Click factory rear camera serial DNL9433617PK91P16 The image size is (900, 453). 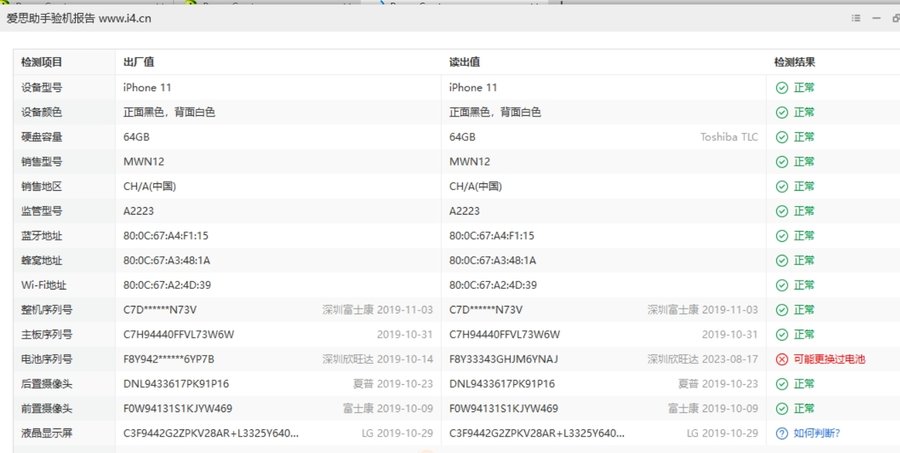coord(176,384)
